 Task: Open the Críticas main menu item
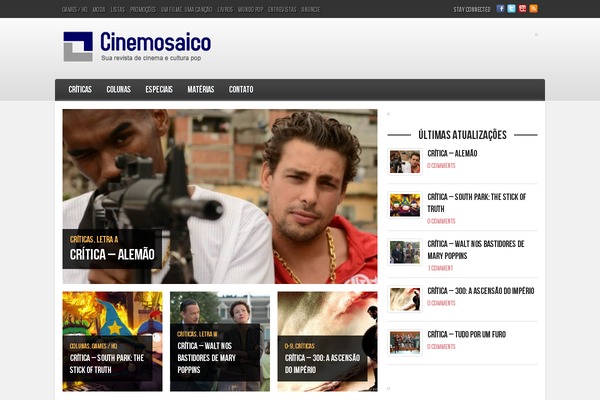click(80, 90)
